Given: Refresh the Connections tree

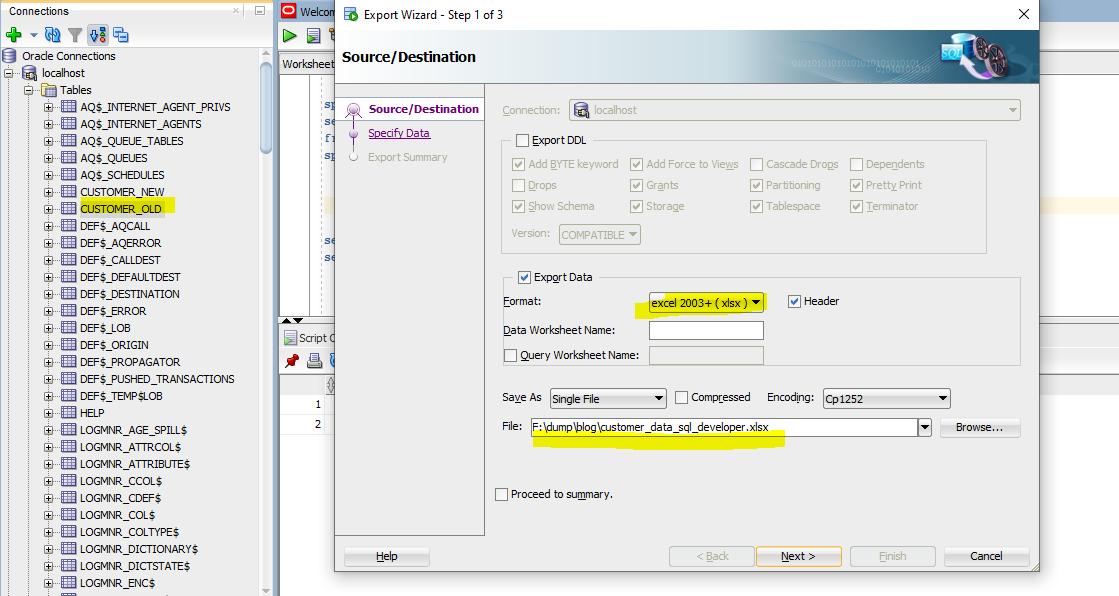Looking at the screenshot, I should click(52, 34).
